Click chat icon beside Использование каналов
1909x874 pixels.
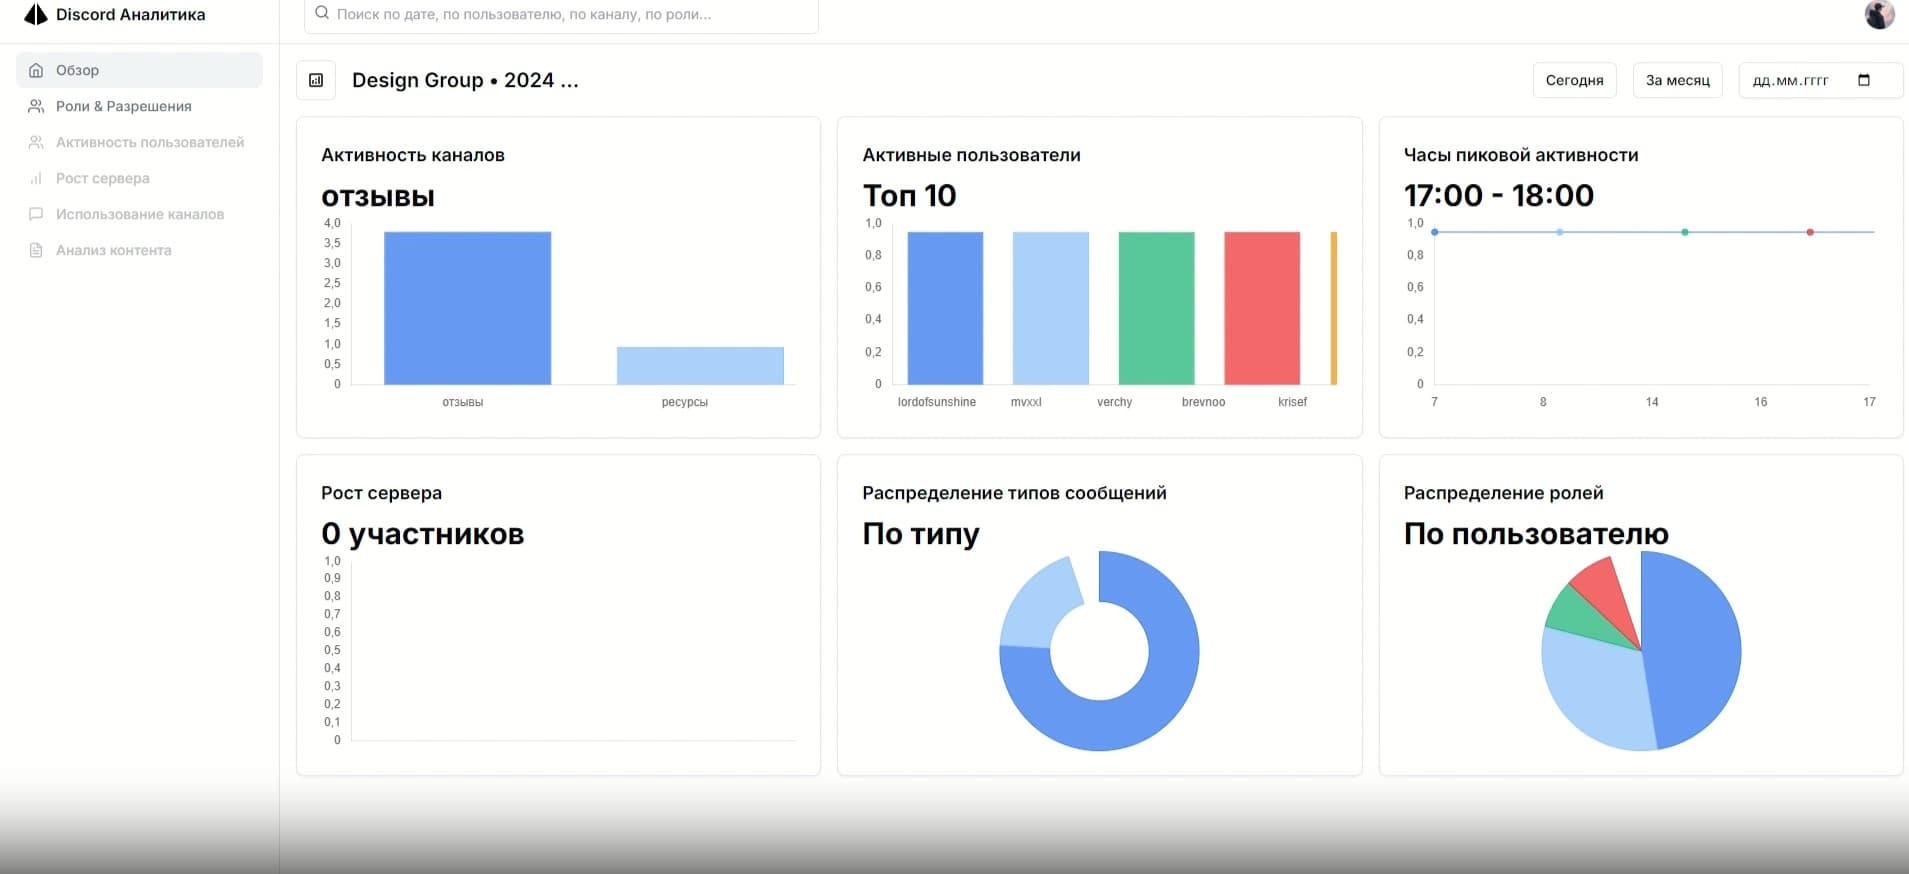click(36, 214)
